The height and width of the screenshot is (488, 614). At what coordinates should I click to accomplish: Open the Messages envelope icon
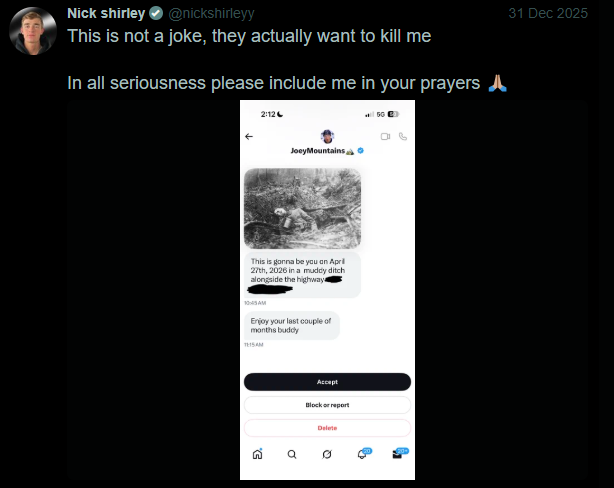[399, 454]
